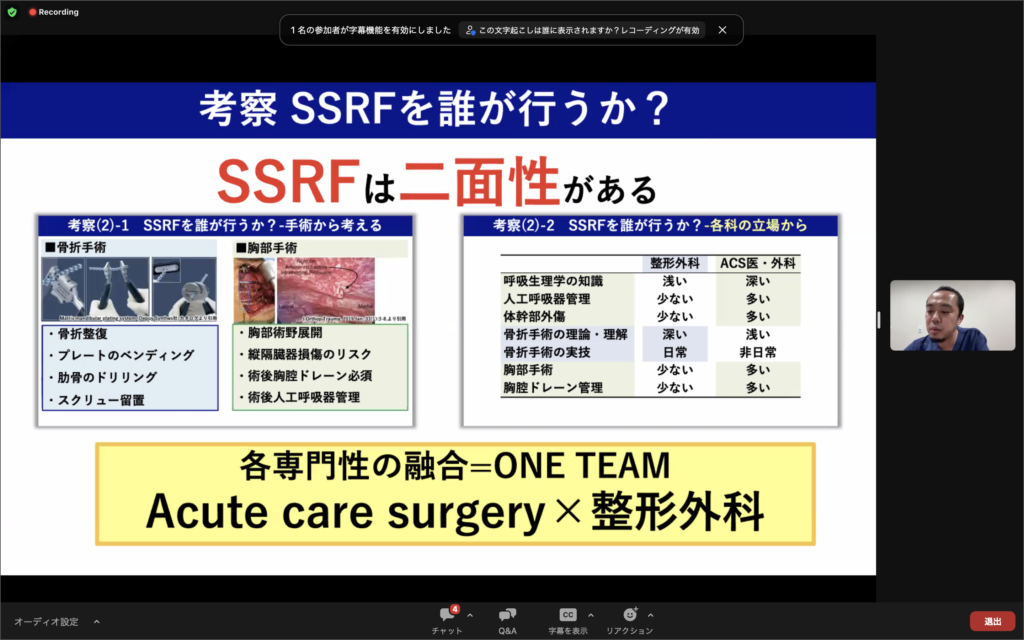Open the Q&A panel
The width and height of the screenshot is (1024, 640).
coord(507,619)
